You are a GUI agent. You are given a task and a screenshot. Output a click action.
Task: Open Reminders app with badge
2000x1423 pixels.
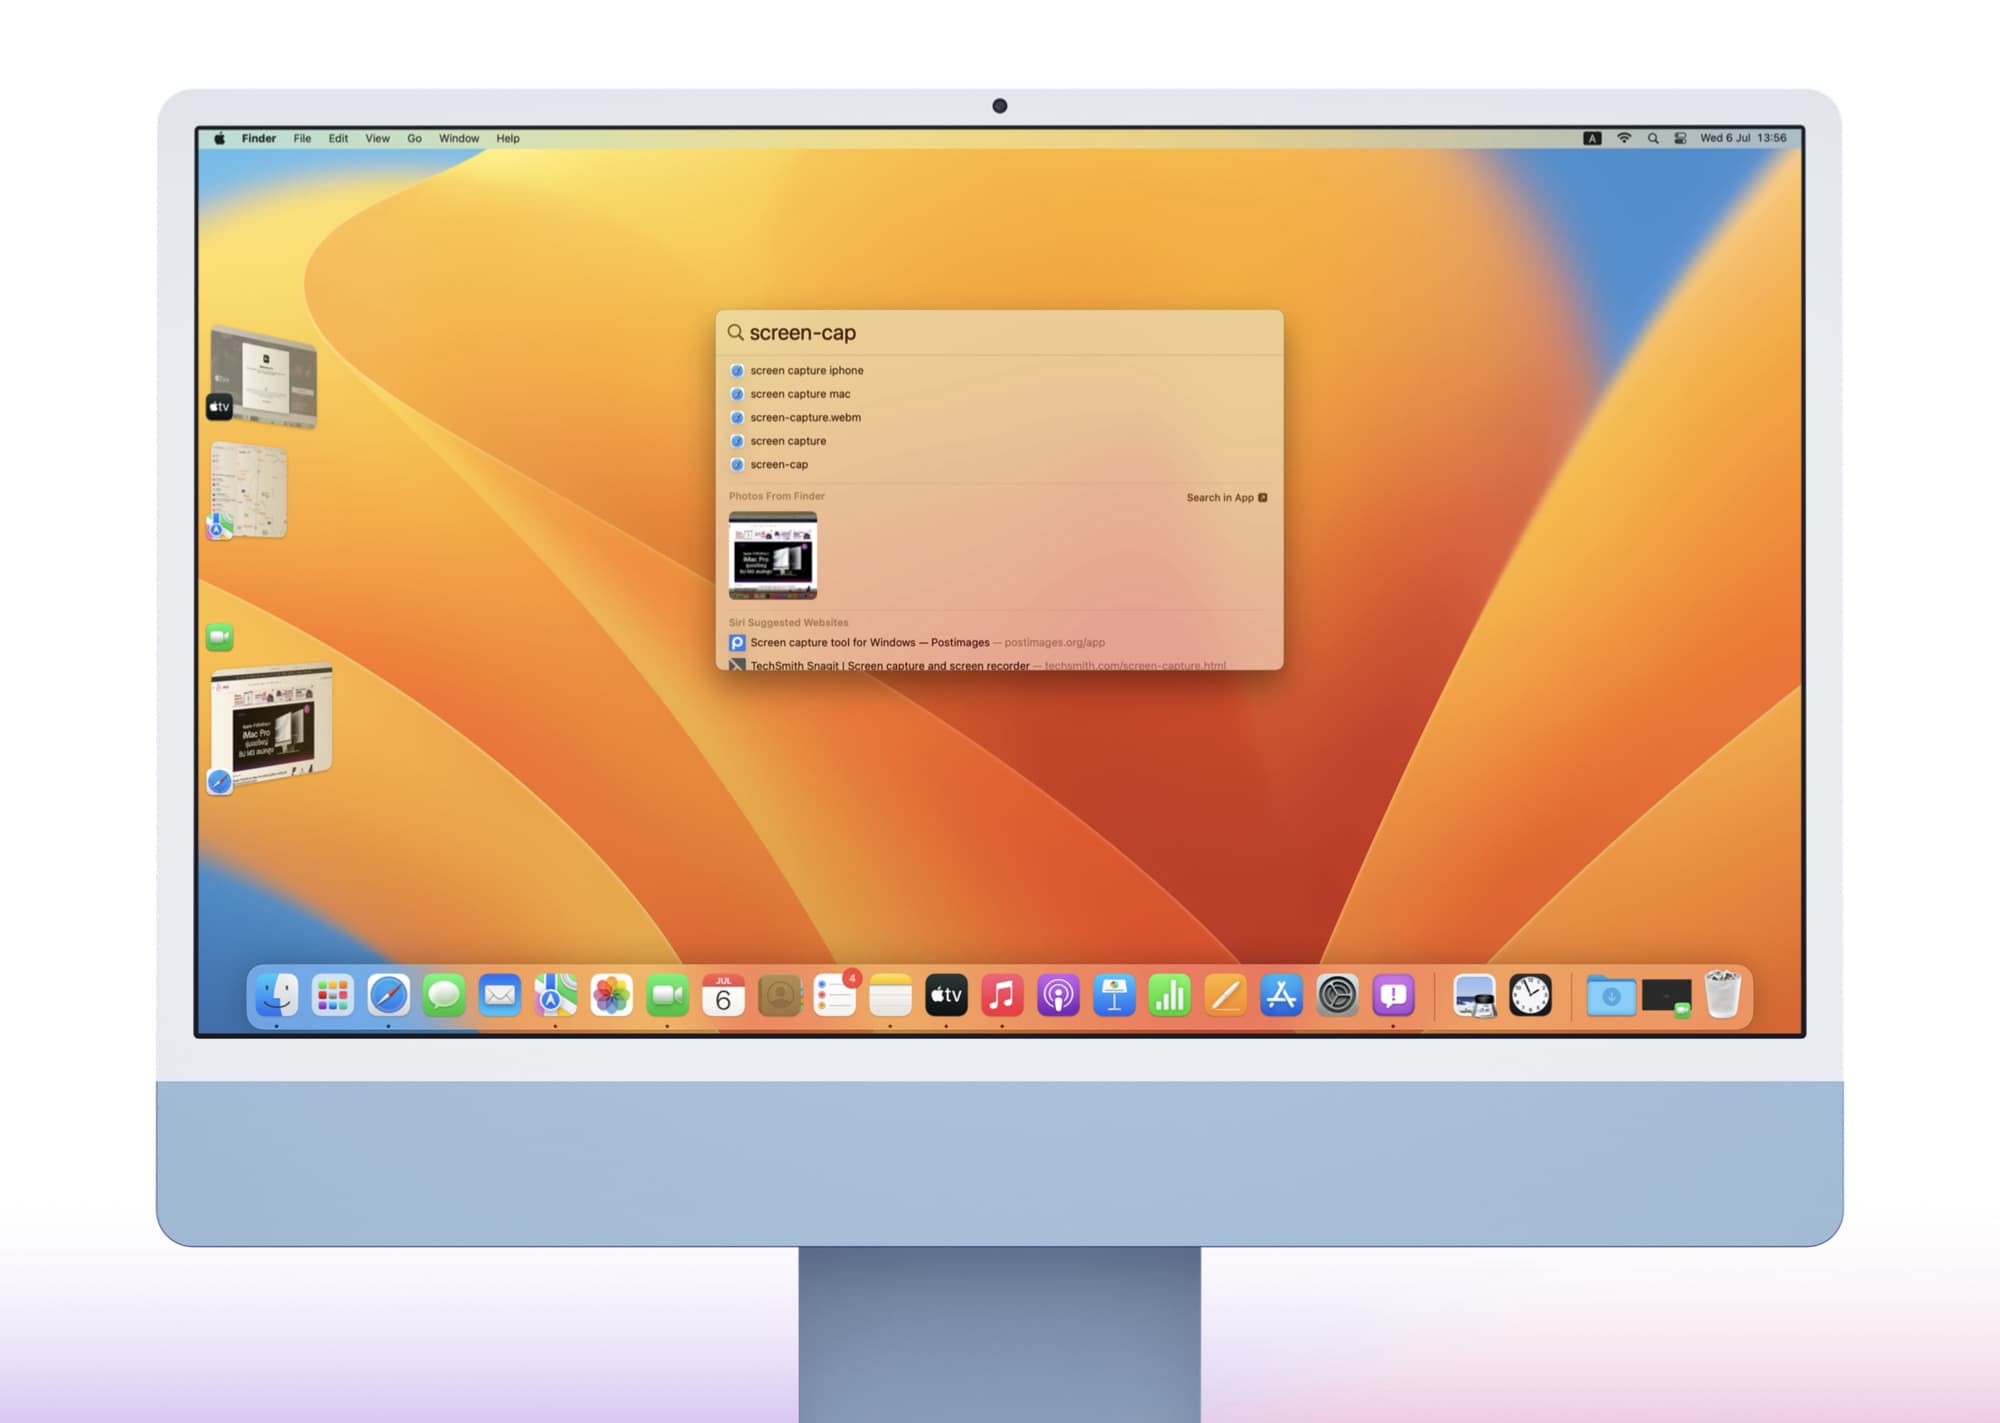tap(834, 996)
